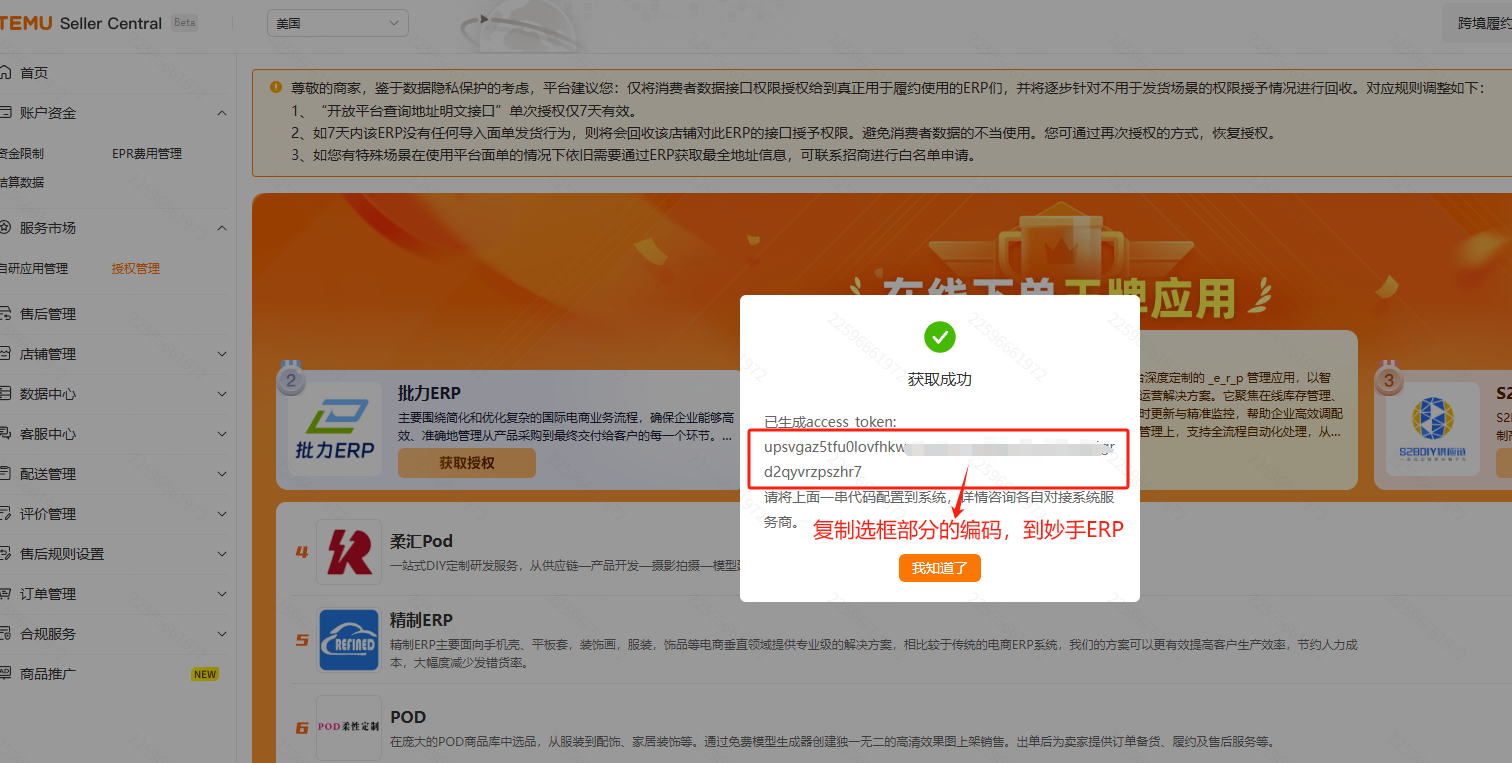Screen dimensions: 1512x763
Task: Click the 店铺管理 sidebar icon
Action: 5,354
